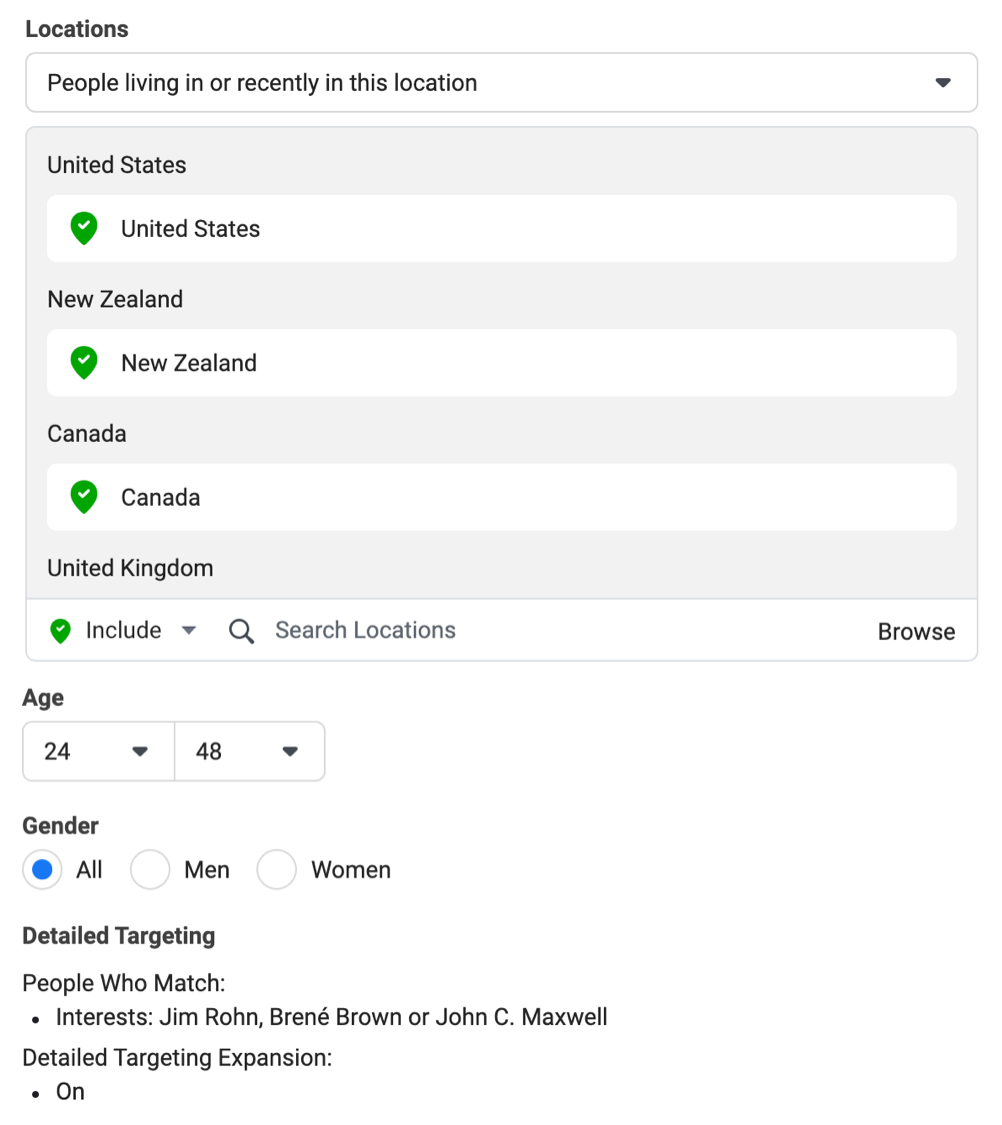Click the green pin icon beside United States
The width and height of the screenshot is (1002, 1125).
pos(84,229)
